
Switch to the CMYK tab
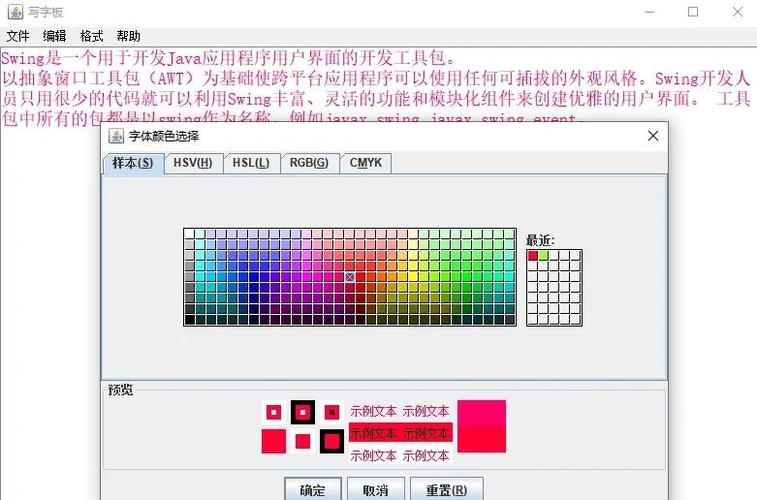[366, 163]
